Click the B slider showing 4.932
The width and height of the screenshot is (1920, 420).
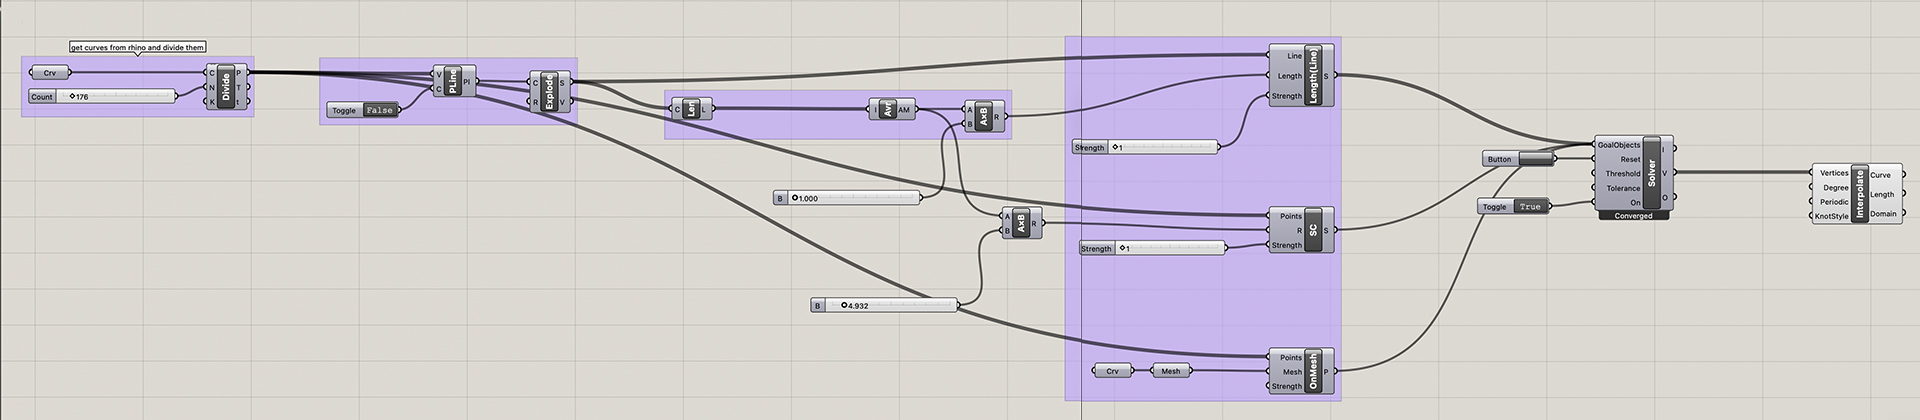890,305
